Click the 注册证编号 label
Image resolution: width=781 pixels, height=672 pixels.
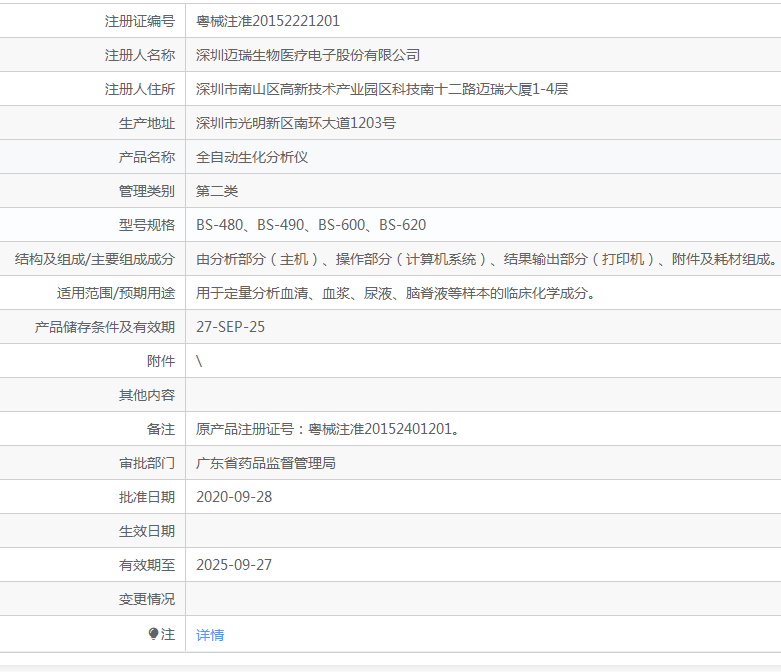point(140,21)
